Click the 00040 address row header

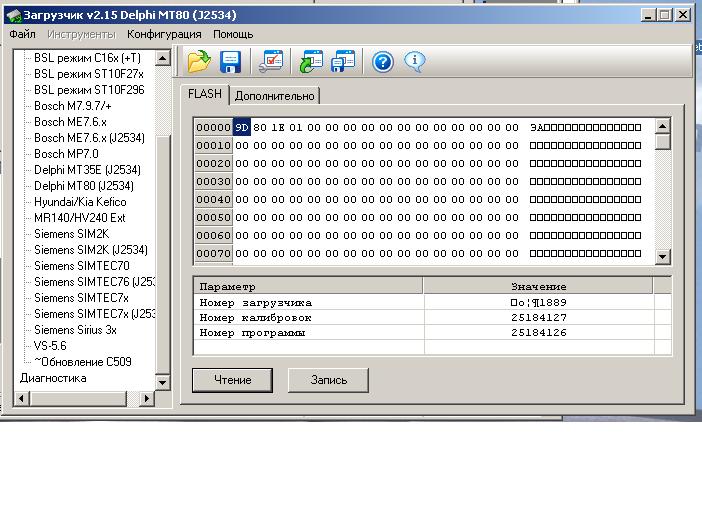(214, 199)
